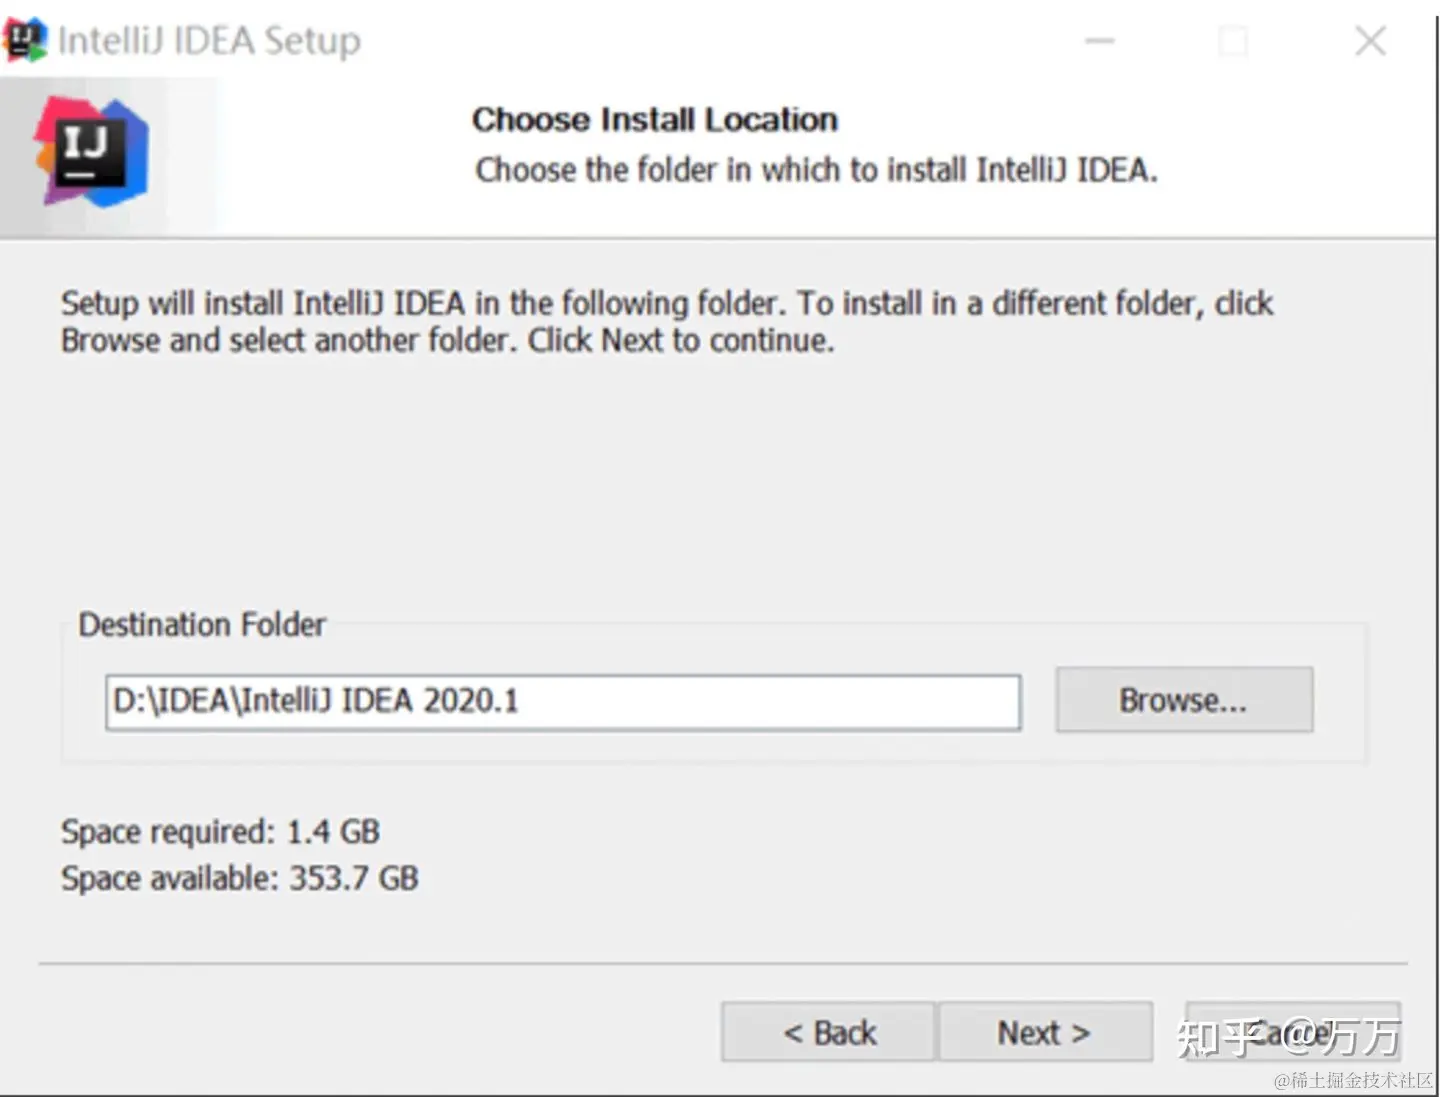Click the large IJ logo in header
Viewport: 1440px width, 1097px height.
click(91, 152)
